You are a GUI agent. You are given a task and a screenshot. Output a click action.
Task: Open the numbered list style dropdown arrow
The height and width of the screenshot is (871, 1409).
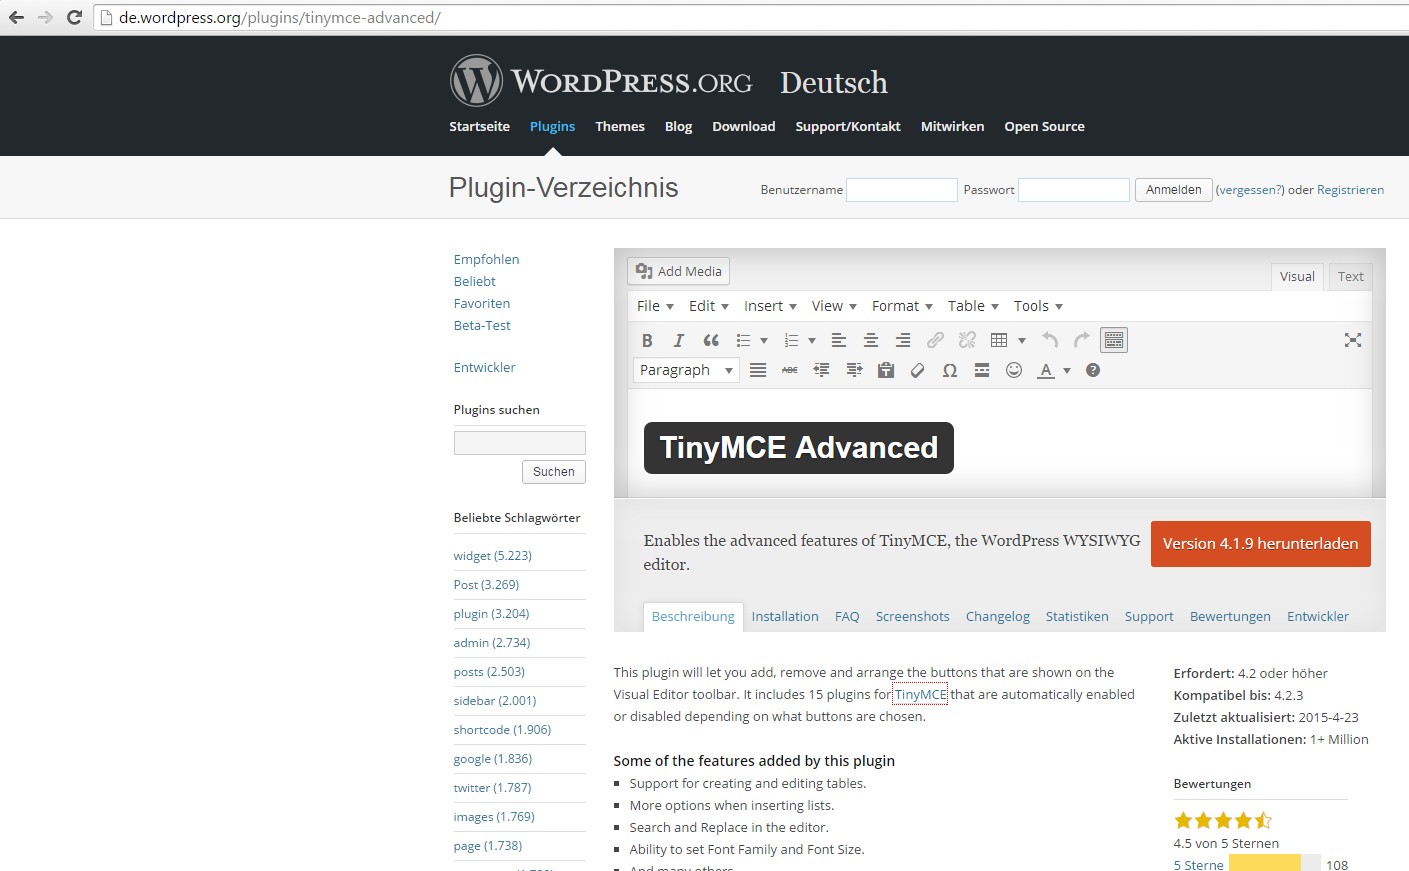coord(812,341)
